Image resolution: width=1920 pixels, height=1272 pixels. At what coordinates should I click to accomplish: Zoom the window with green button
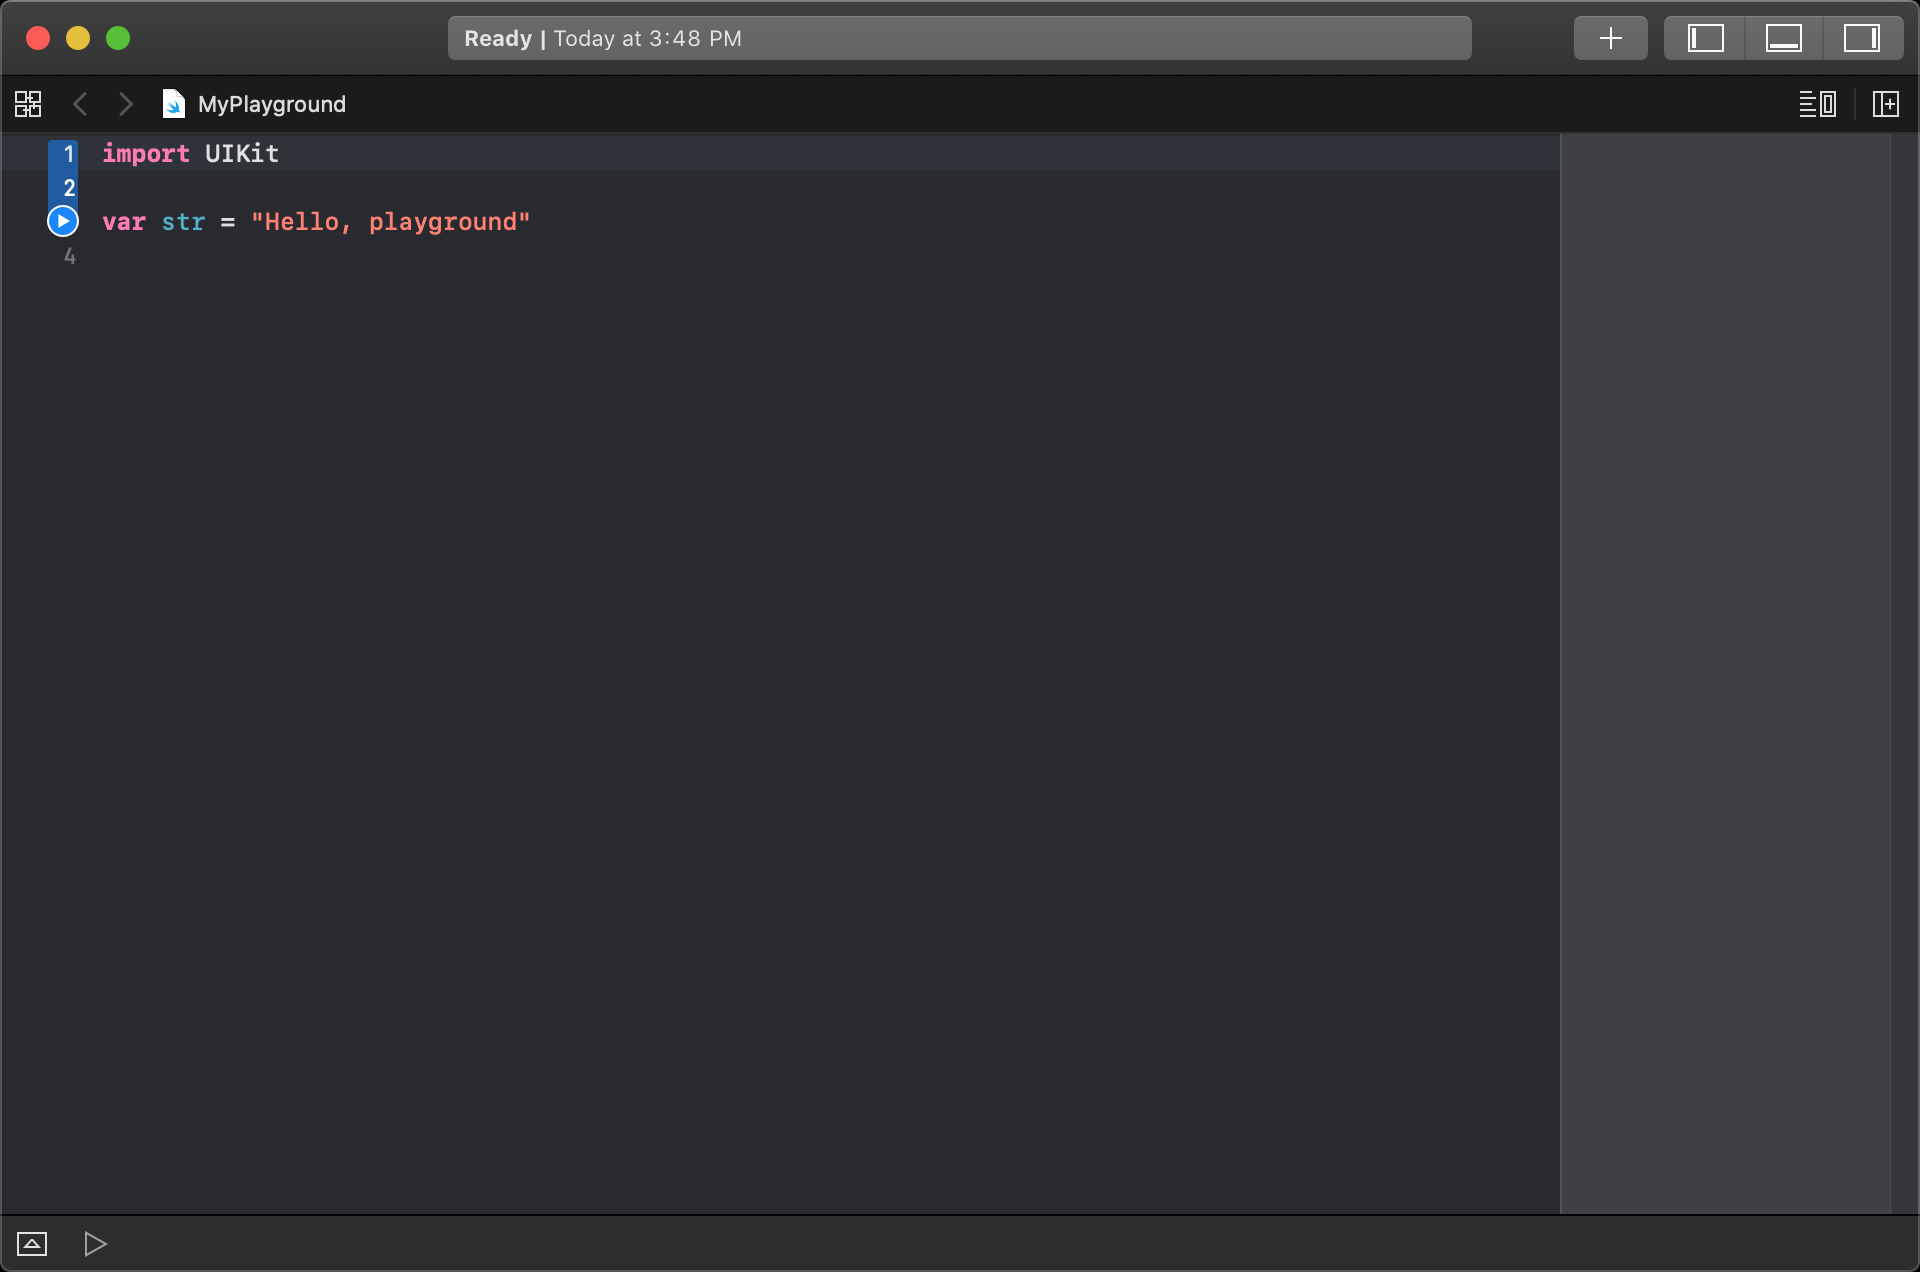tap(118, 38)
